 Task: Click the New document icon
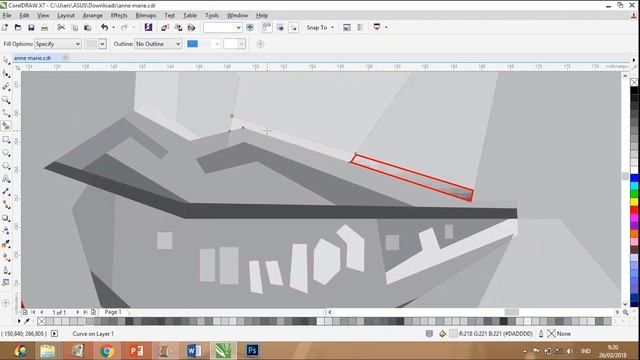click(x=5, y=27)
